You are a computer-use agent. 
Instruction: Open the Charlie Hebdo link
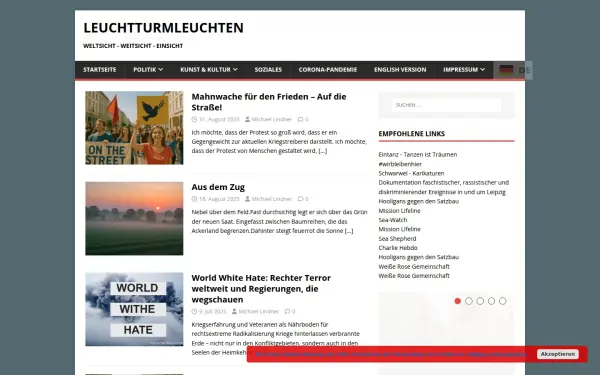(398, 248)
